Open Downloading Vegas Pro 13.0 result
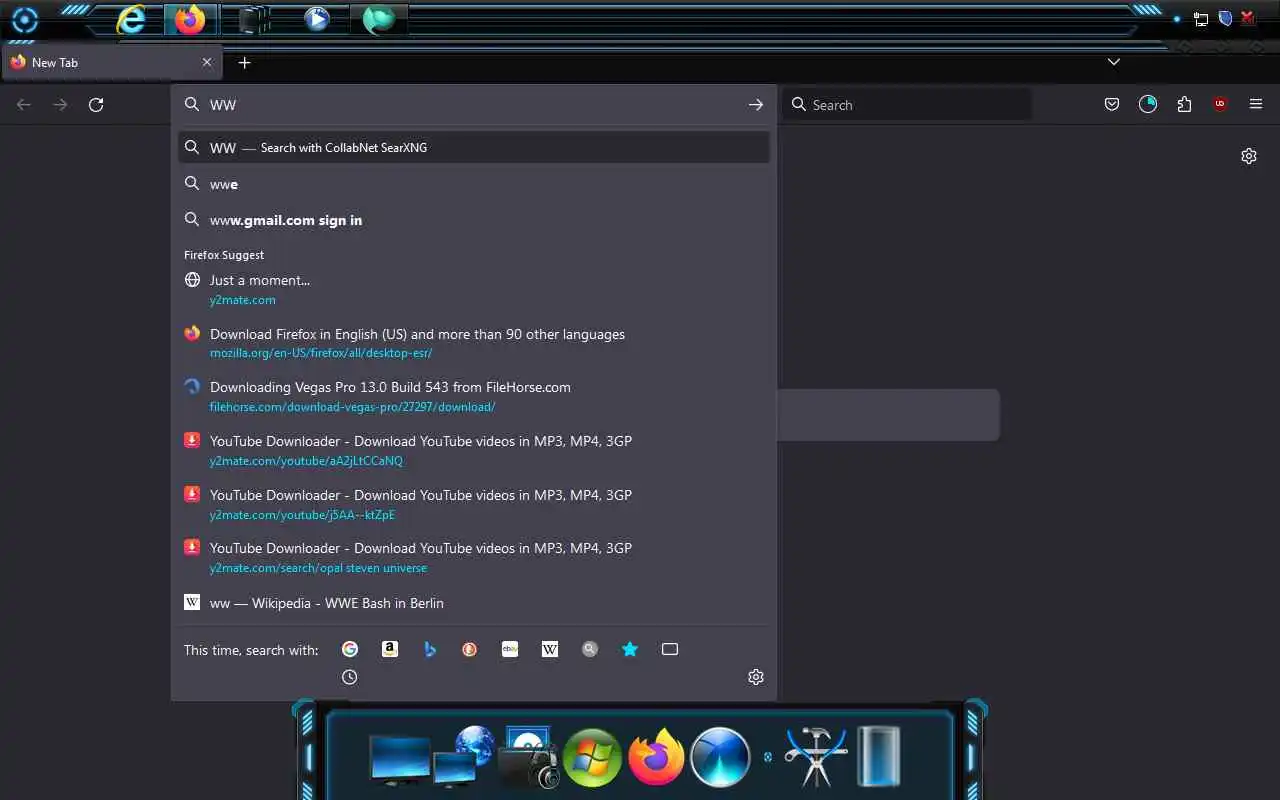 (474, 396)
